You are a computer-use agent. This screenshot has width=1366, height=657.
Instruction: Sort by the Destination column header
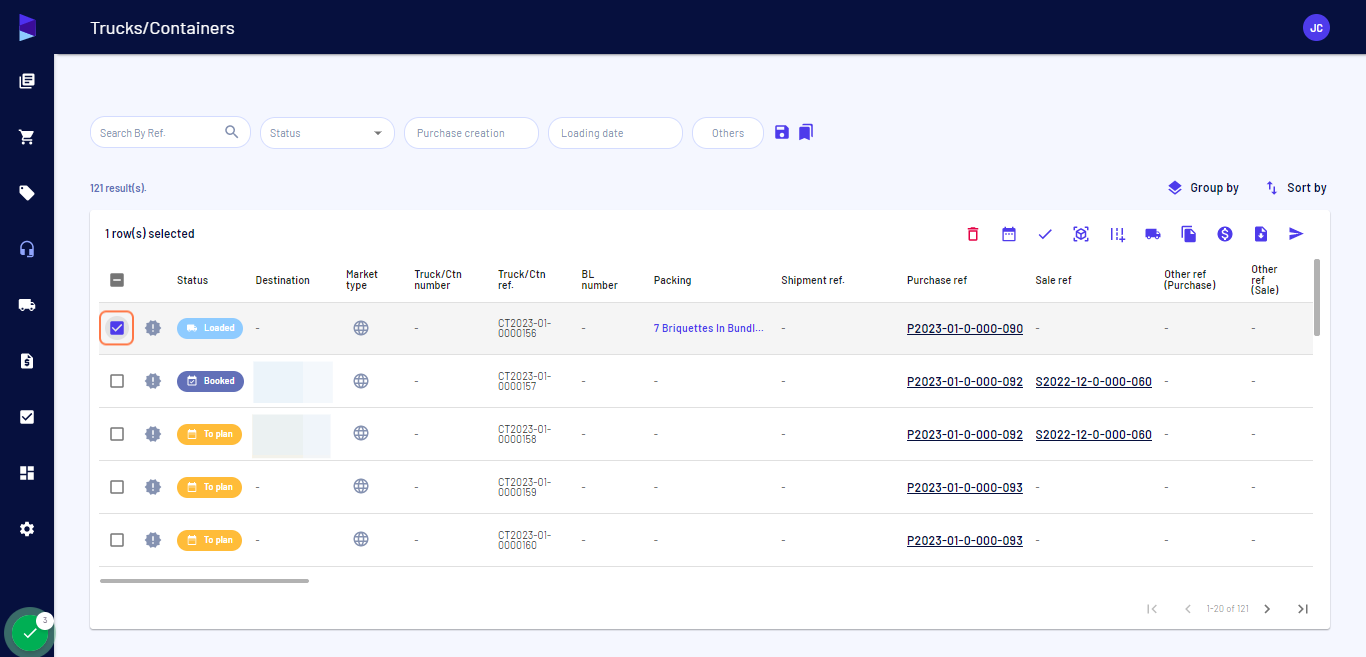(x=283, y=280)
